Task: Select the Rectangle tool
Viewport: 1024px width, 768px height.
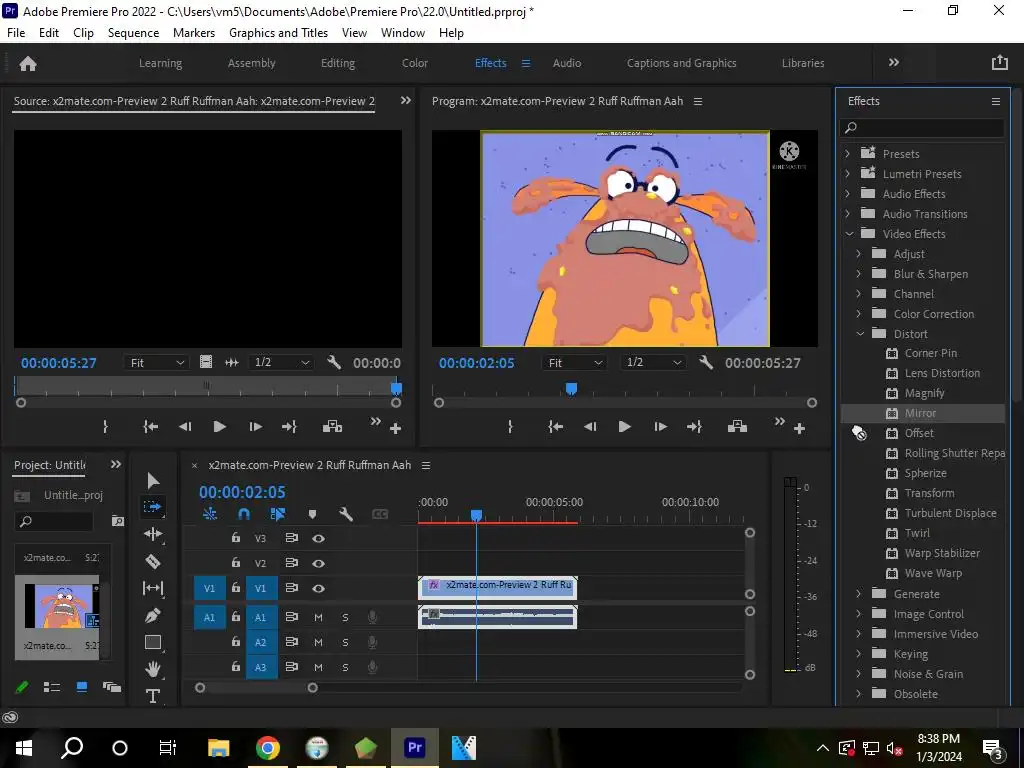Action: [x=153, y=643]
